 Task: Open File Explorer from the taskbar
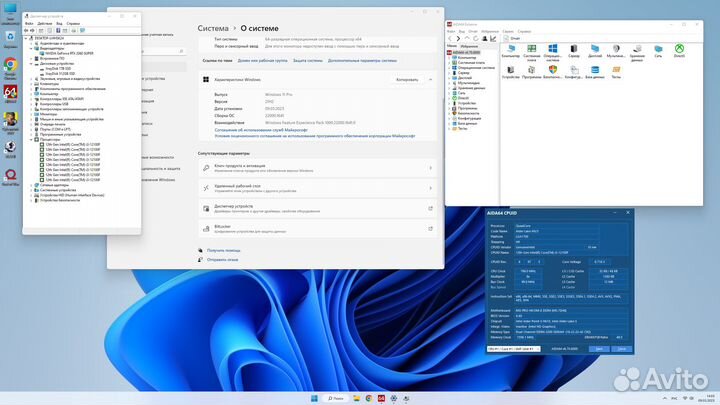(x=356, y=398)
